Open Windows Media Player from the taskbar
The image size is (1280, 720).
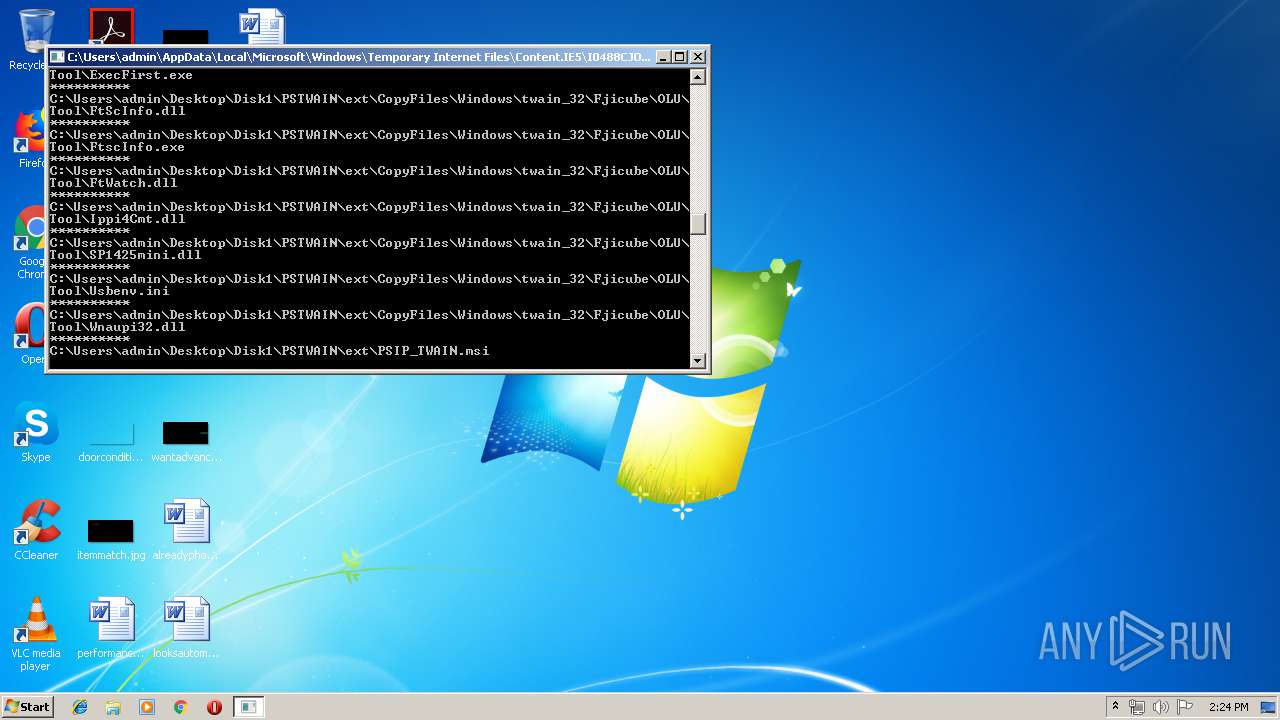(x=147, y=707)
